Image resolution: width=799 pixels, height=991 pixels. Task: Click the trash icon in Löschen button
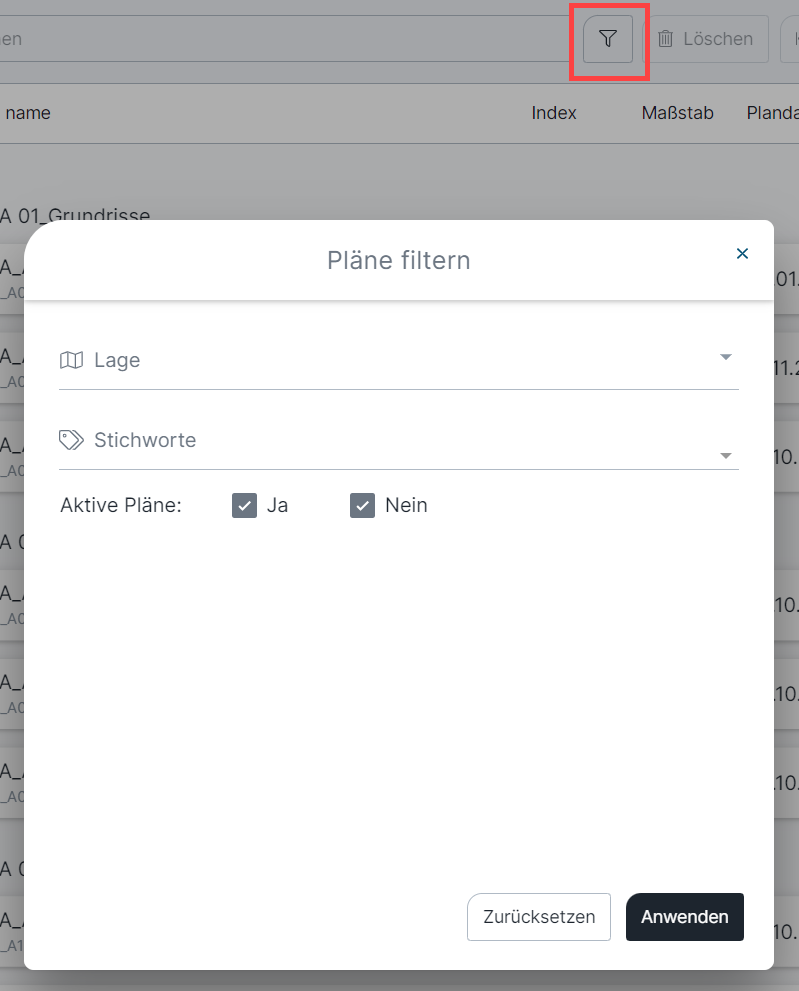click(666, 39)
